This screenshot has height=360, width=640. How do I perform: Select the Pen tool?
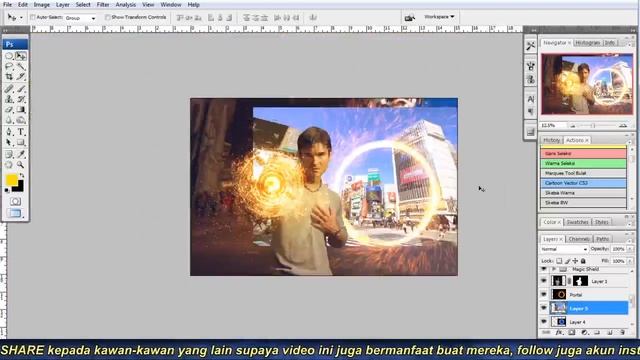[x=9, y=132]
